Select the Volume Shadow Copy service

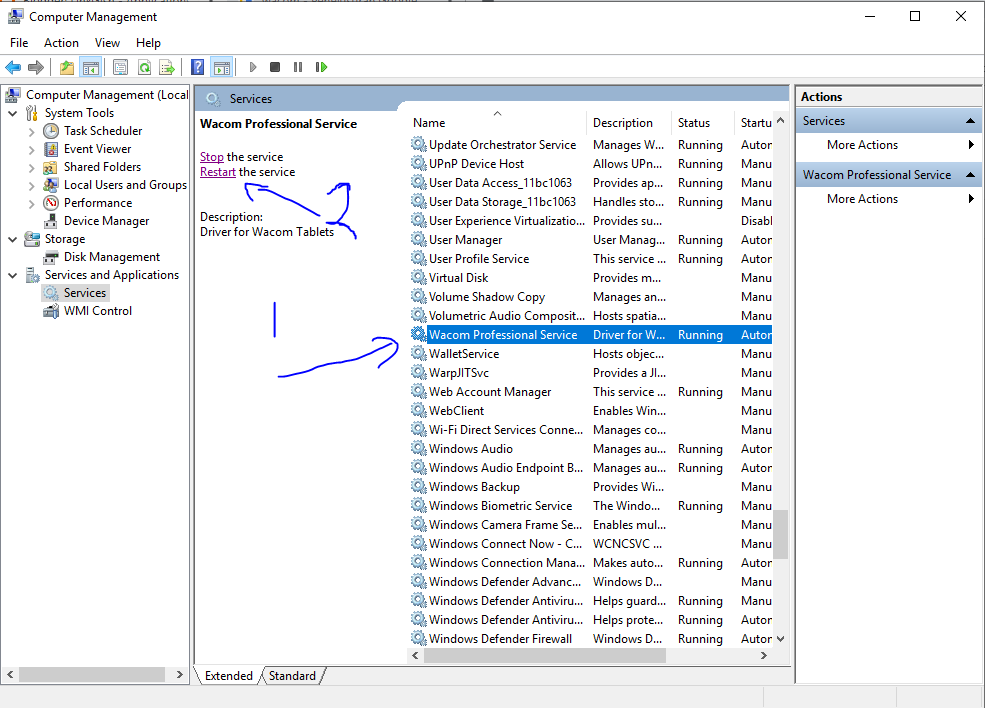(591, 297)
